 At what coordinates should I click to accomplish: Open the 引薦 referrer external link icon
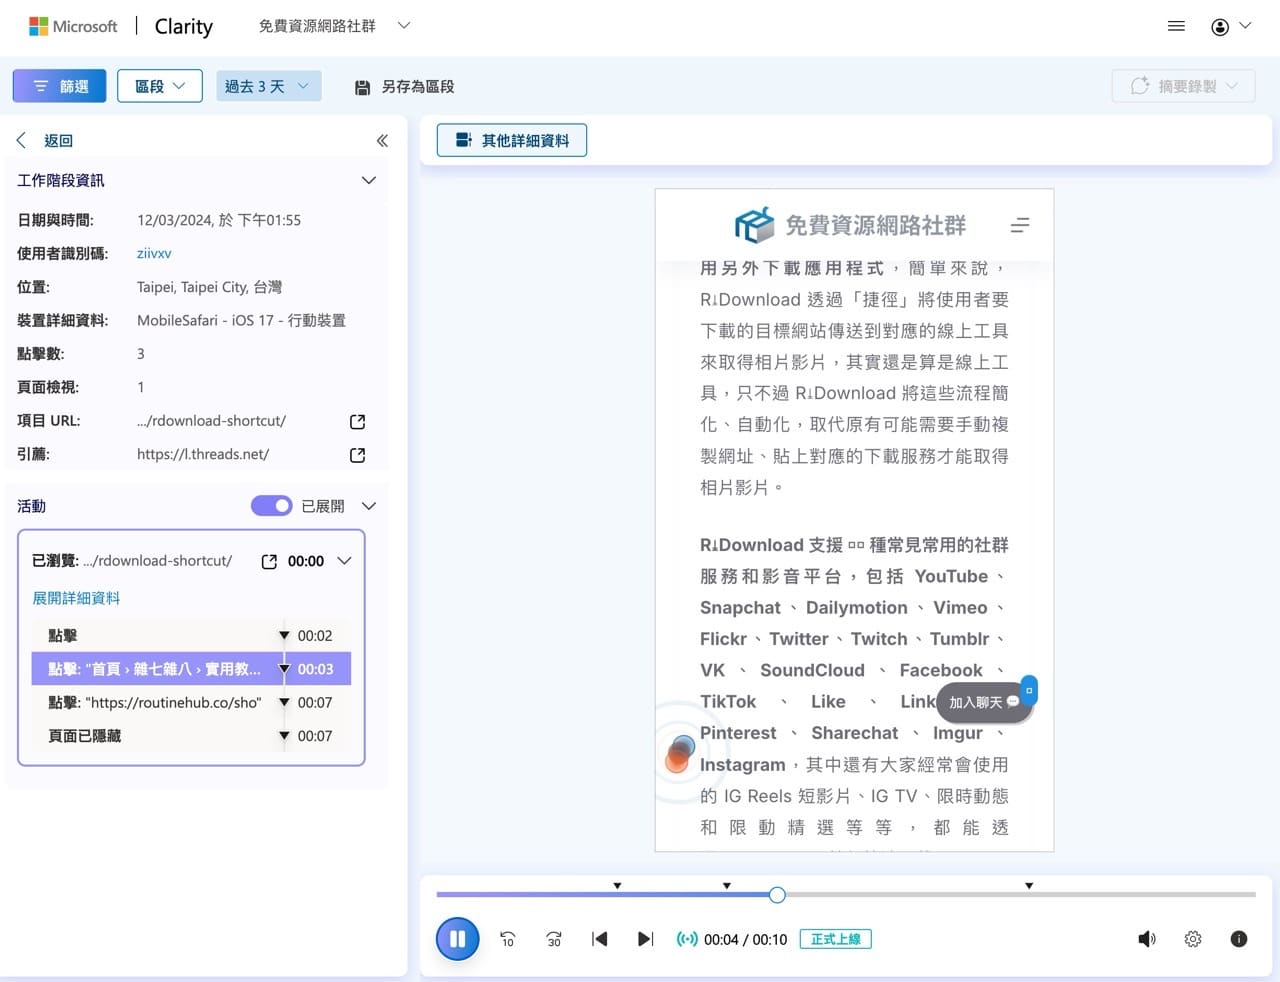pyautogui.click(x=357, y=455)
